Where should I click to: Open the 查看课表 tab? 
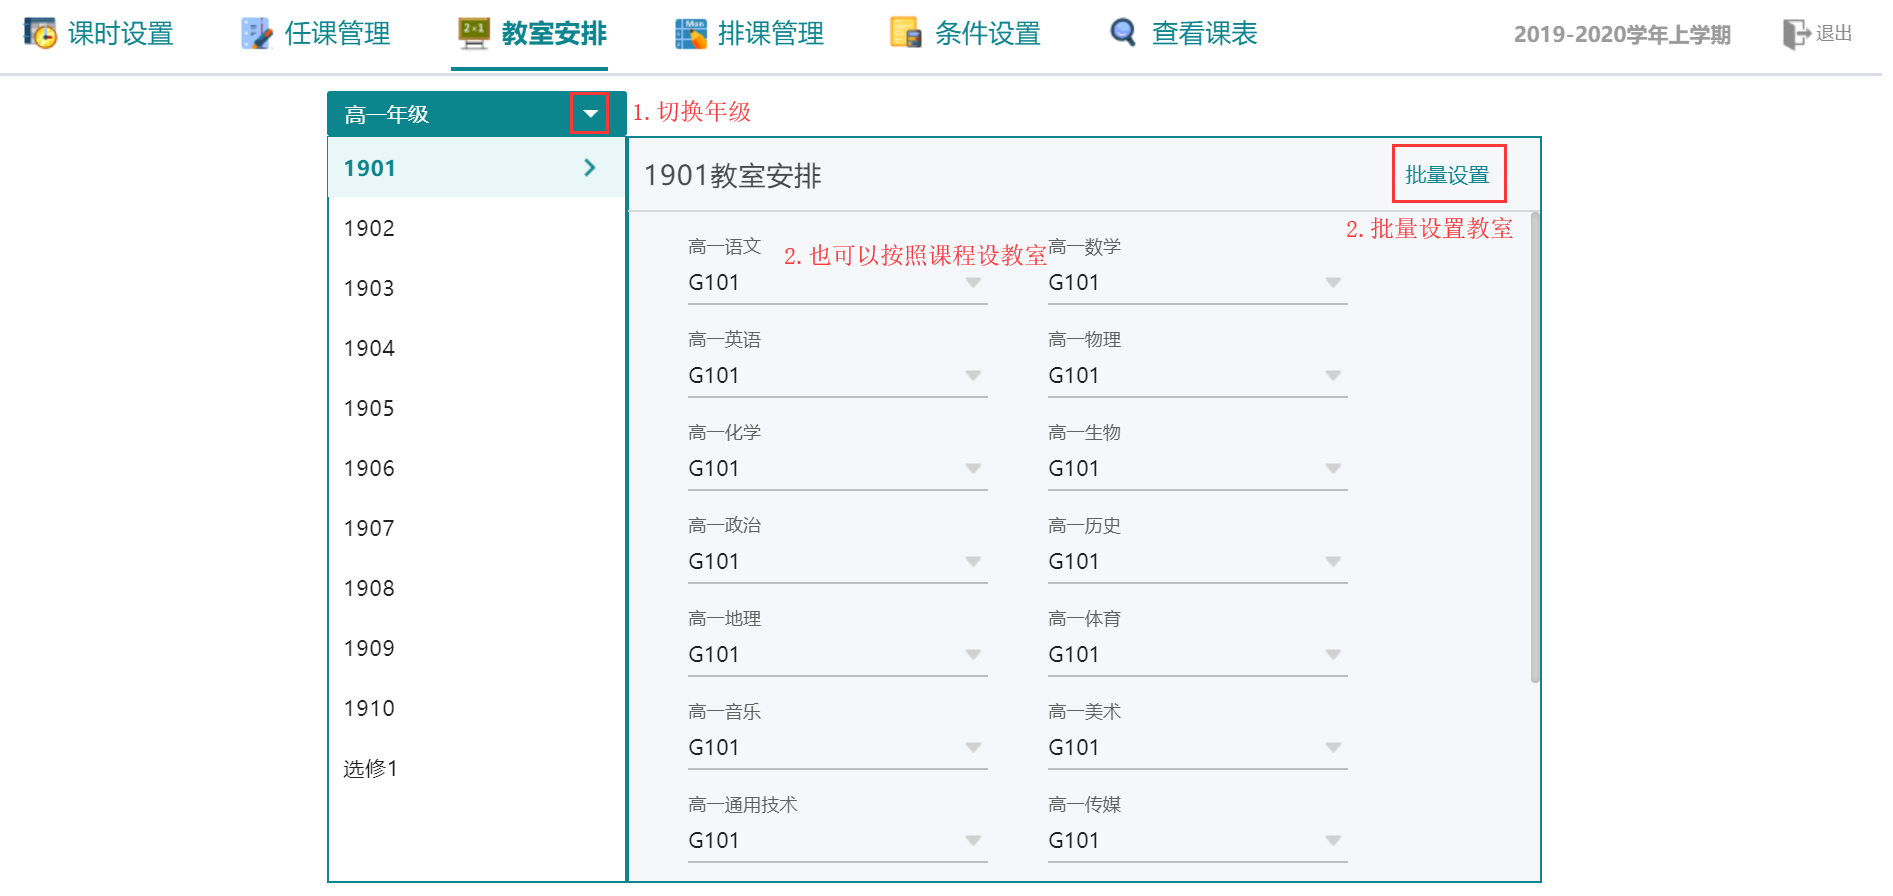[x=1183, y=34]
